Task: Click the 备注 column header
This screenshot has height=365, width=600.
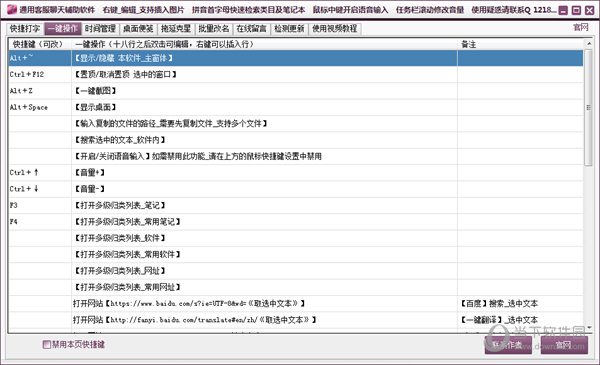Action: click(520, 44)
